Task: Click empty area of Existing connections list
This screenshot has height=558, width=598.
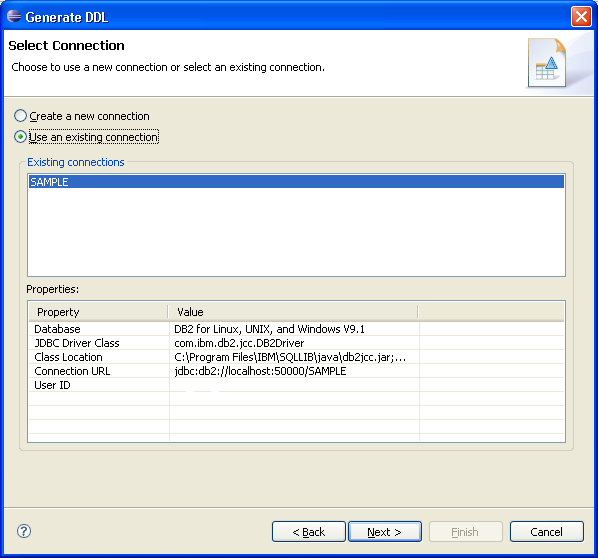Action: coord(296,233)
